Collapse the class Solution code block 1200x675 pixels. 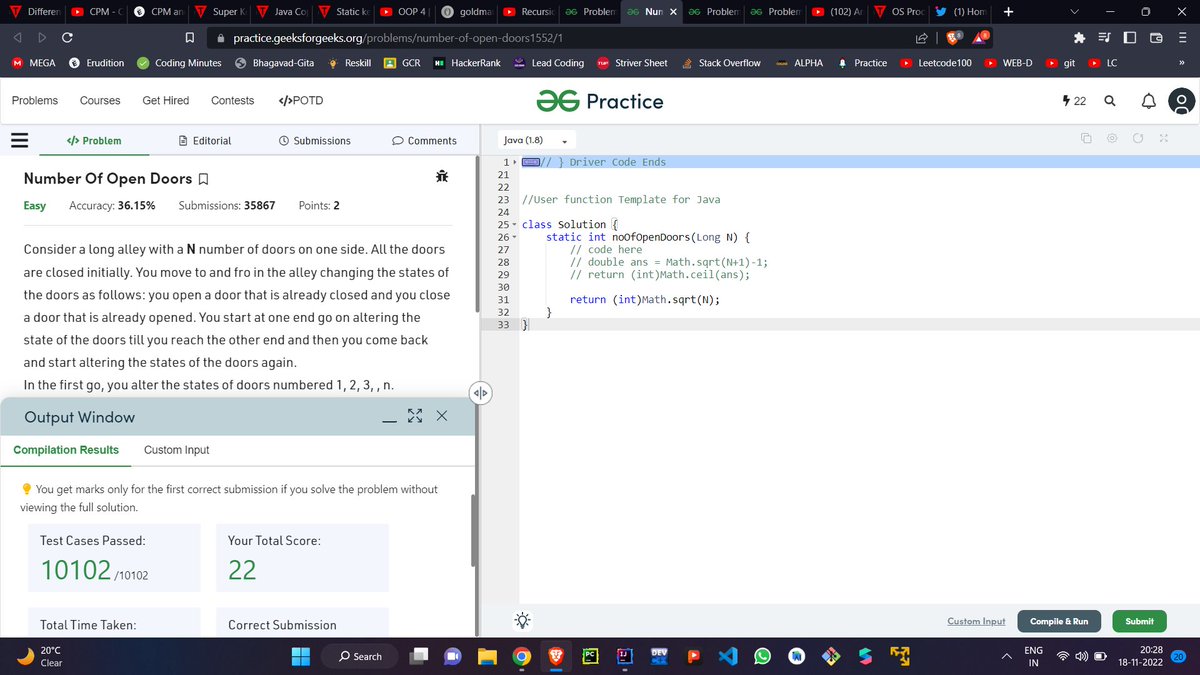pyautogui.click(x=514, y=224)
